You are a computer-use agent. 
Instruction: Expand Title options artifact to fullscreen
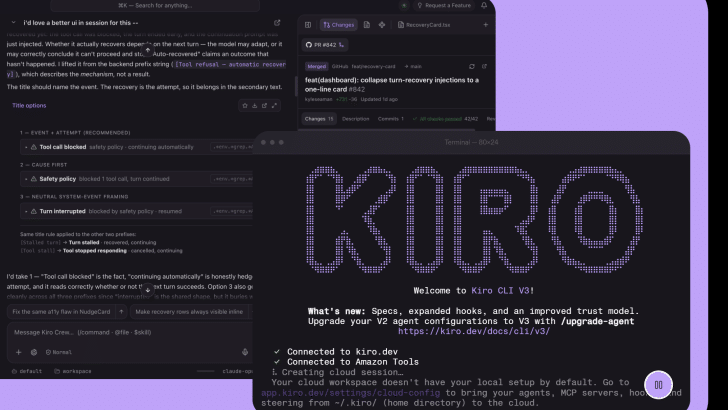(x=274, y=105)
